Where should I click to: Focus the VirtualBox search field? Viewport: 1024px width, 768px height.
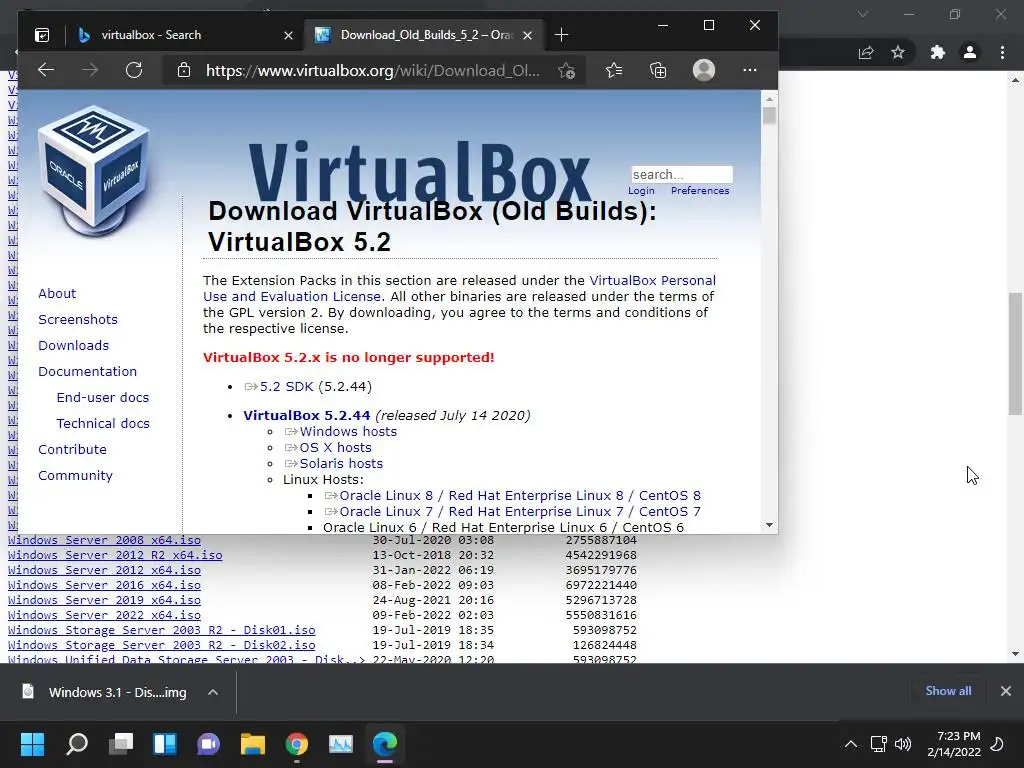[682, 174]
